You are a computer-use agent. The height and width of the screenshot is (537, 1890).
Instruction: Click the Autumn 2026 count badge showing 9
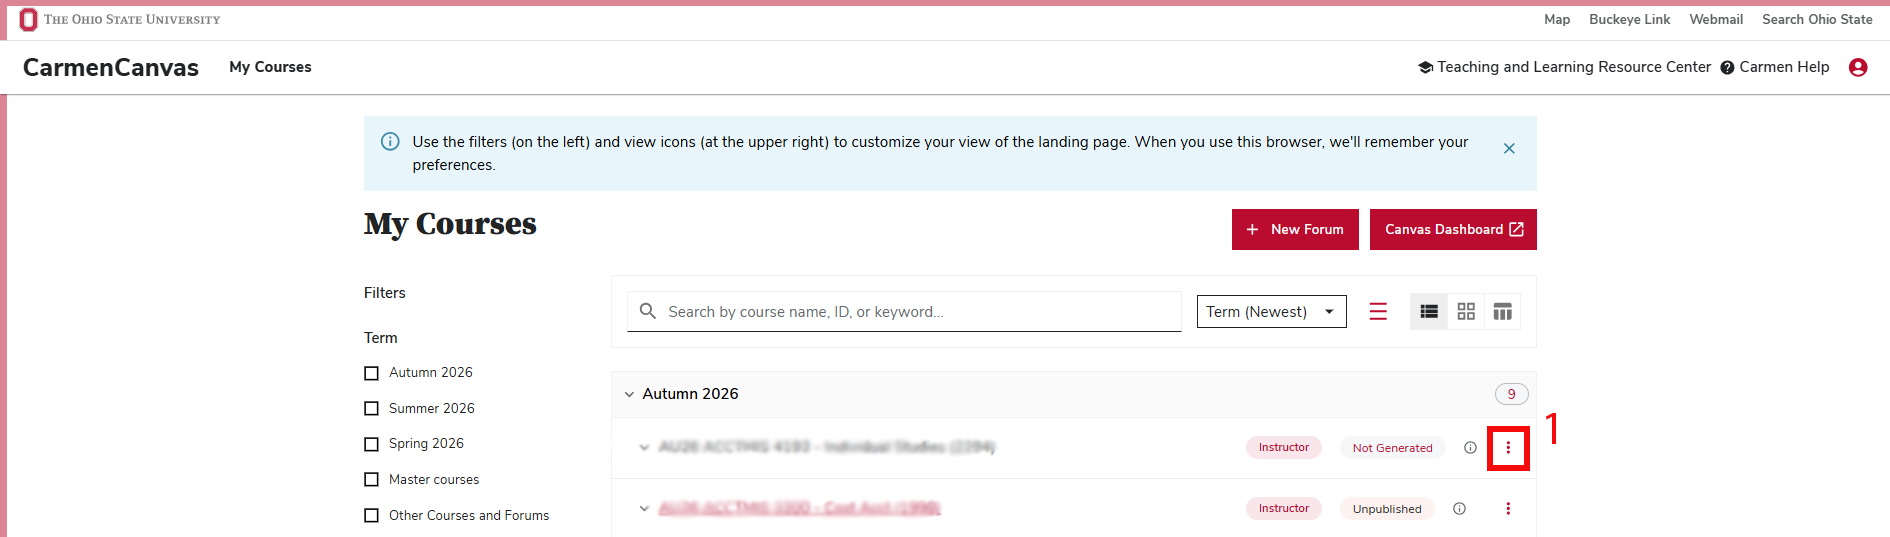click(1511, 394)
